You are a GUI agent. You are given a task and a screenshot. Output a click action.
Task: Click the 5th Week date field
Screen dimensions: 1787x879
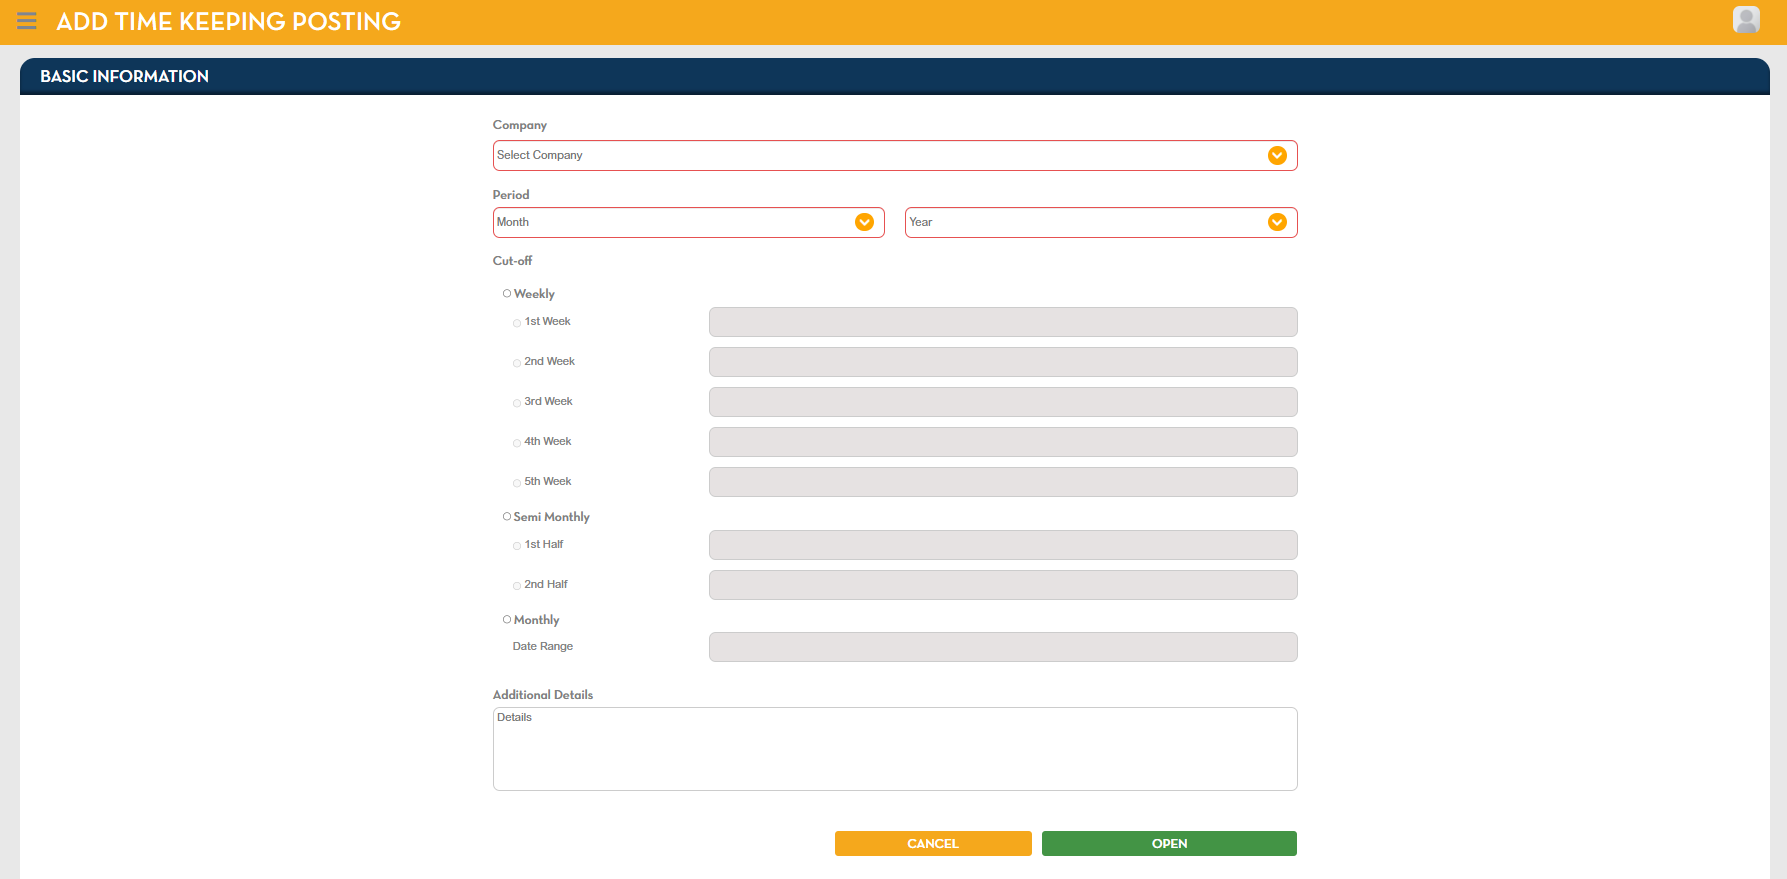pyautogui.click(x=1003, y=482)
